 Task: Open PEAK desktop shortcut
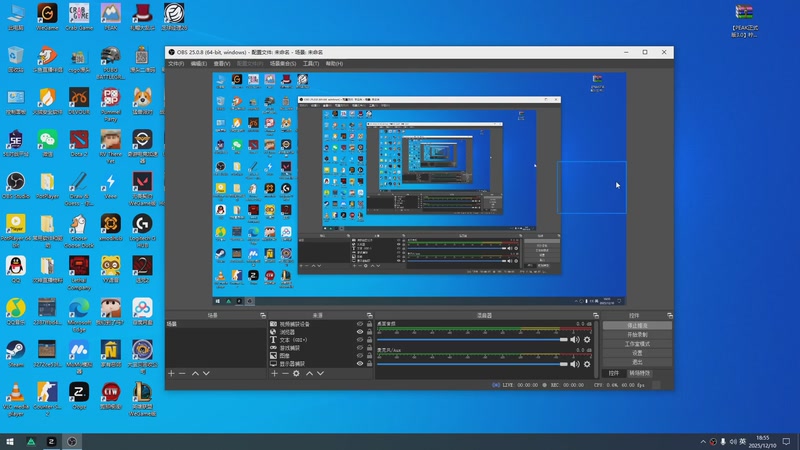pyautogui.click(x=111, y=17)
